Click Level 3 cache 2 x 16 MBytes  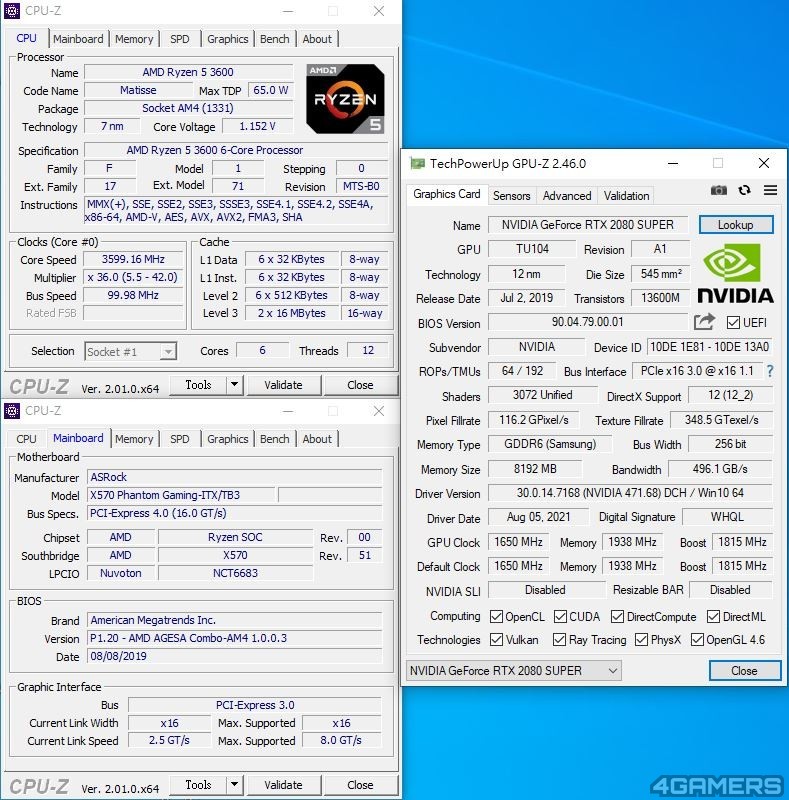click(x=291, y=313)
